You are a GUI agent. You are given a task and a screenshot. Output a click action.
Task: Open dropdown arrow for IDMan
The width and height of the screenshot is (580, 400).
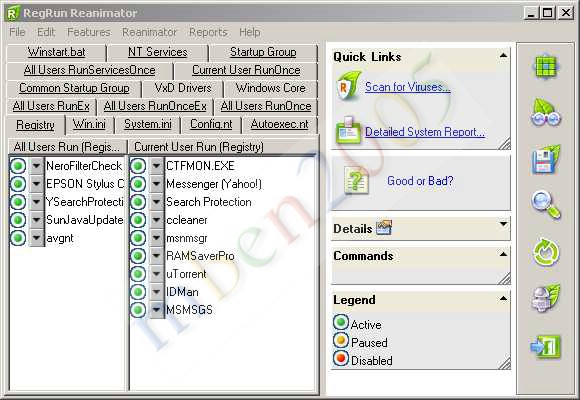coord(156,292)
